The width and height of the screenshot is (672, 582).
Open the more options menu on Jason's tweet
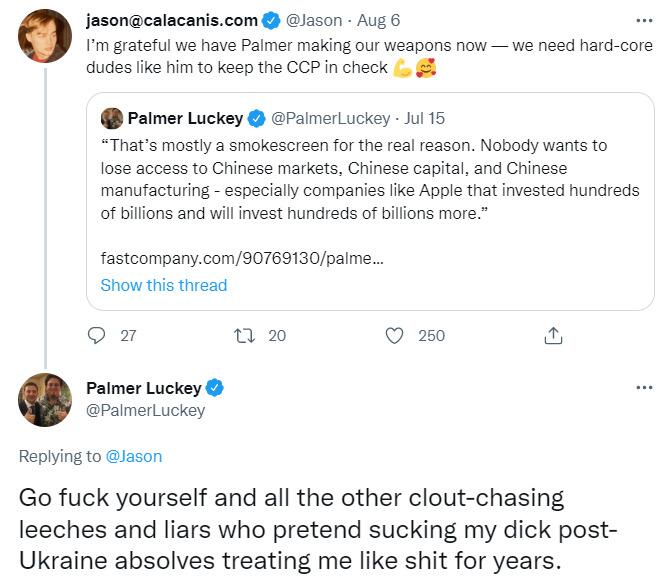644,19
